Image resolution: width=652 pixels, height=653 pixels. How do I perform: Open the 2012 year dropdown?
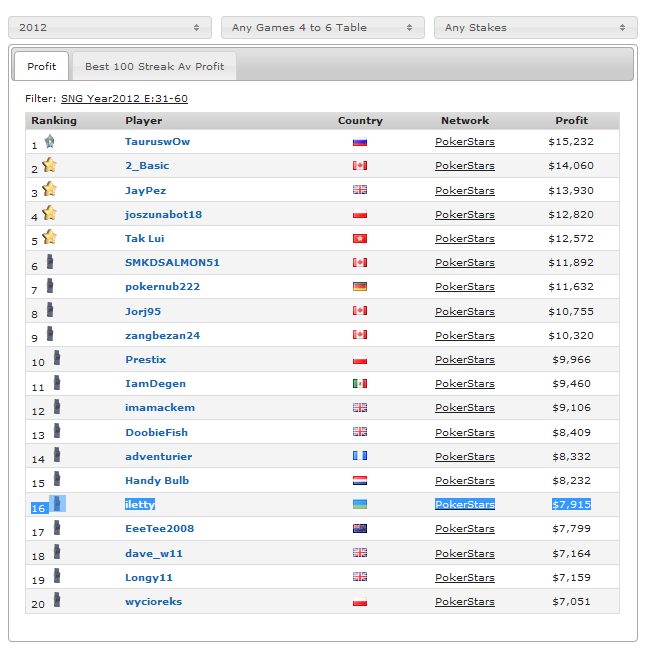pos(109,28)
